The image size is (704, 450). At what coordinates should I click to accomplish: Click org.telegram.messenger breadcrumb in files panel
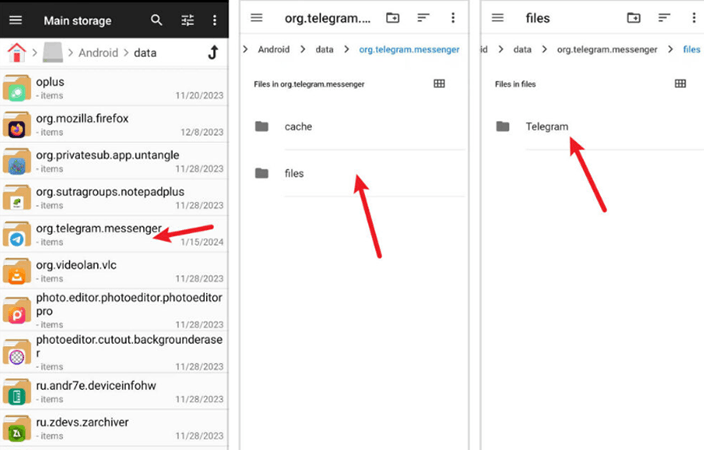coord(607,49)
